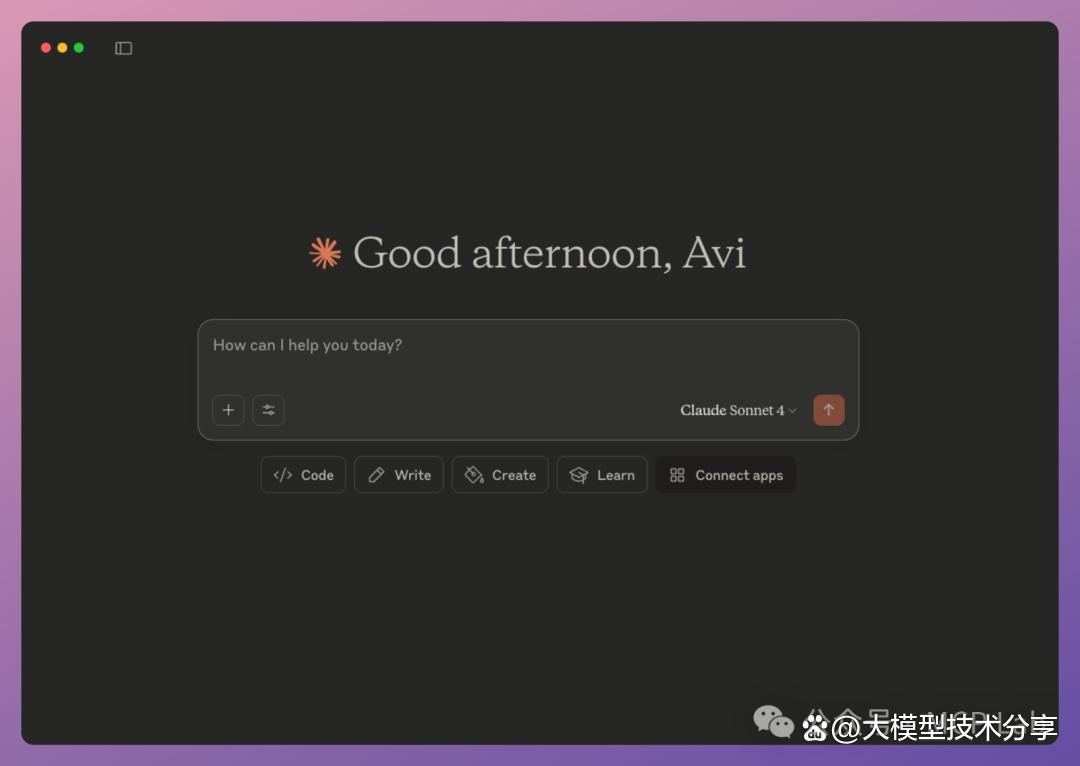Open the search and tools settings icon
The width and height of the screenshot is (1080, 766).
pyautogui.click(x=269, y=410)
